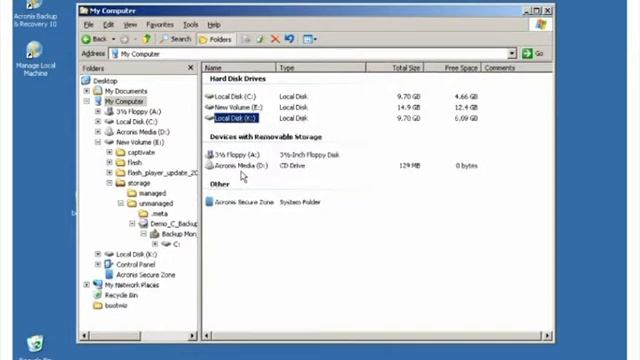Select Demo_C_Backup archive in tree

(x=173, y=224)
